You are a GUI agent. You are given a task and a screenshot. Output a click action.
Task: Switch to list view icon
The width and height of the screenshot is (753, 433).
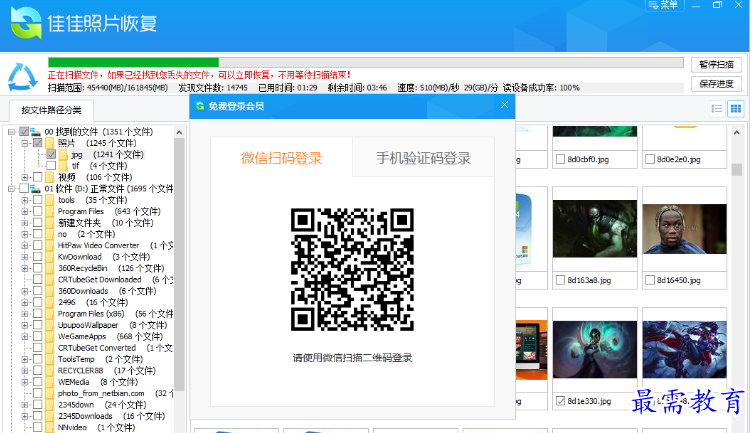click(717, 109)
